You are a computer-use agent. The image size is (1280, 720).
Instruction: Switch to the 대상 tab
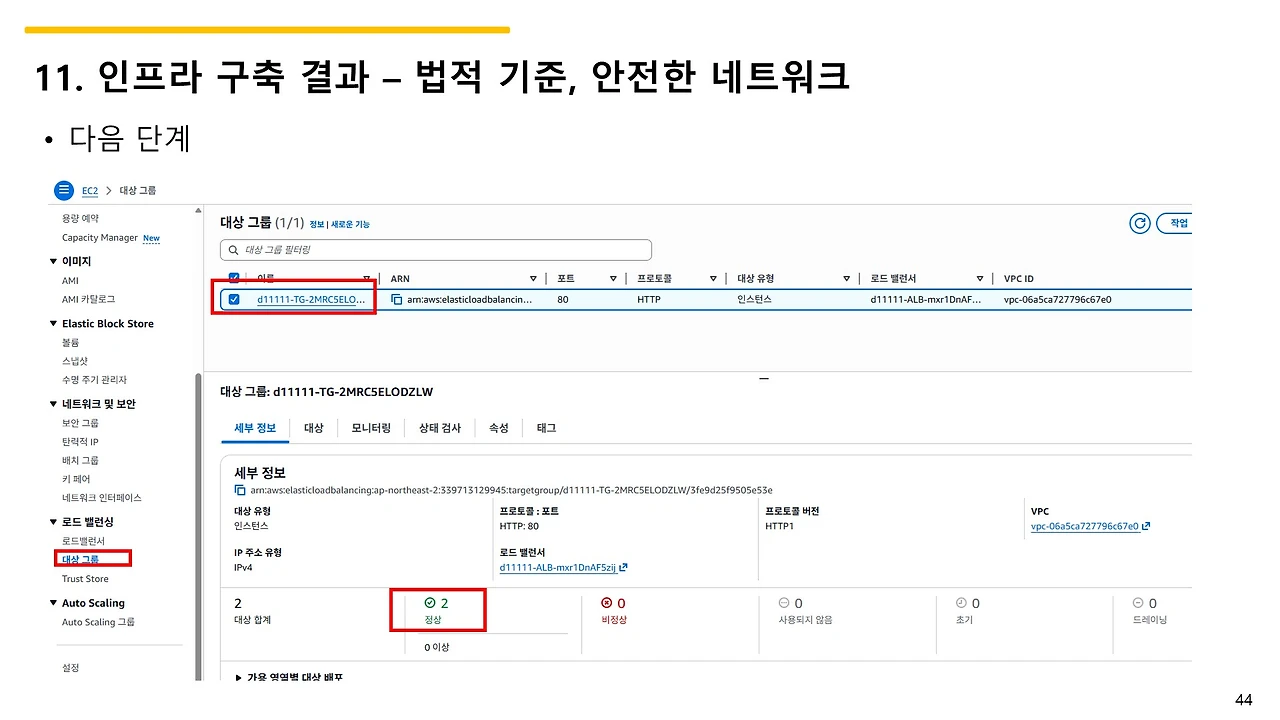pyautogui.click(x=314, y=428)
